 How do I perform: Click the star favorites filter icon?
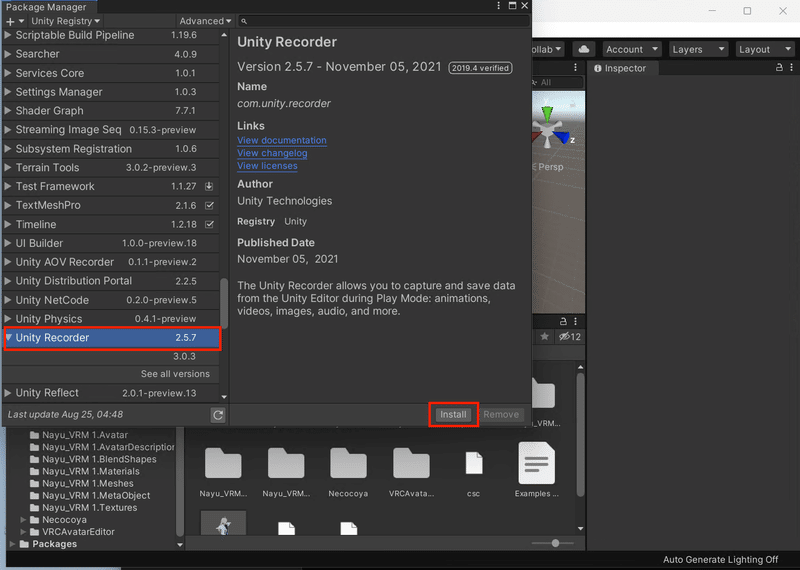pos(544,336)
